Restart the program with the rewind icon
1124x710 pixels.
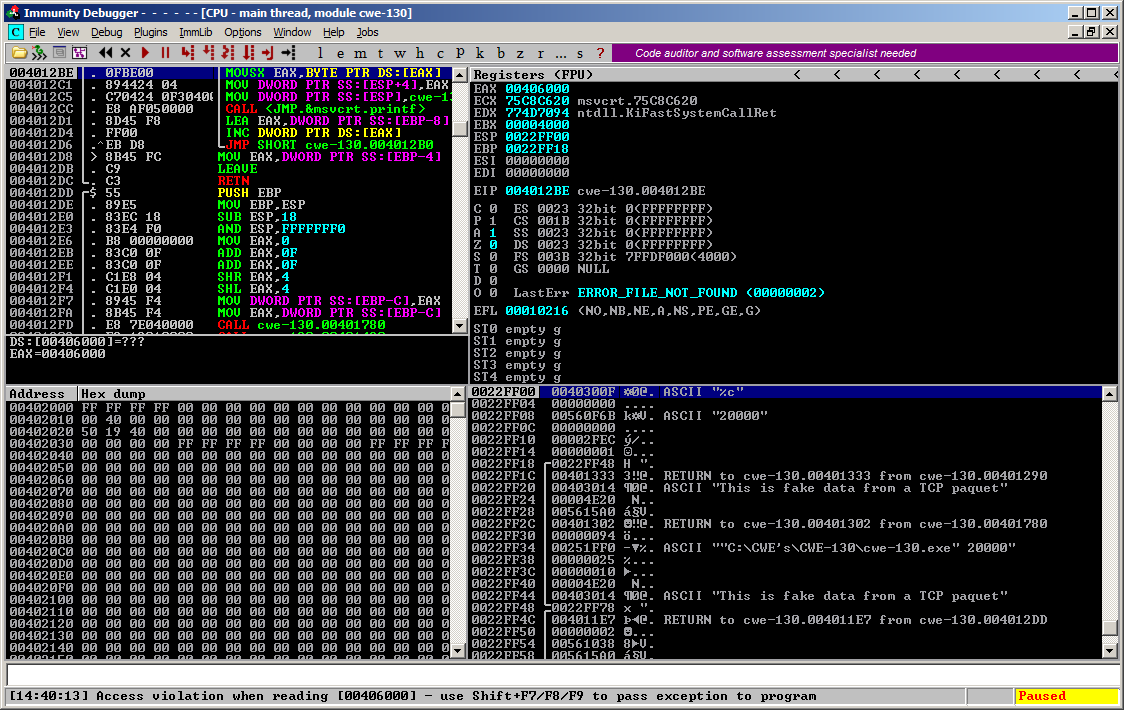[x=107, y=53]
